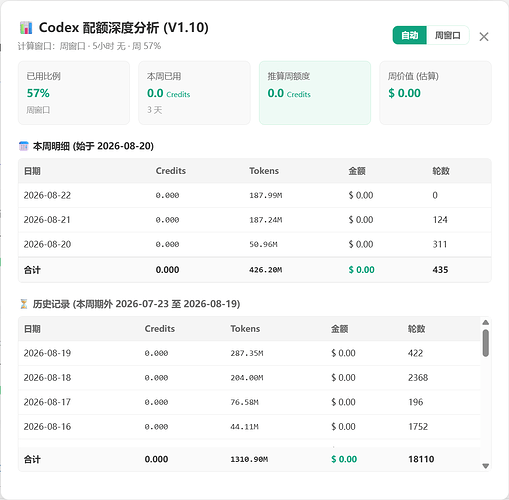The height and width of the screenshot is (500, 509).
Task: Click the 422 rounds value
Action: pos(415,353)
